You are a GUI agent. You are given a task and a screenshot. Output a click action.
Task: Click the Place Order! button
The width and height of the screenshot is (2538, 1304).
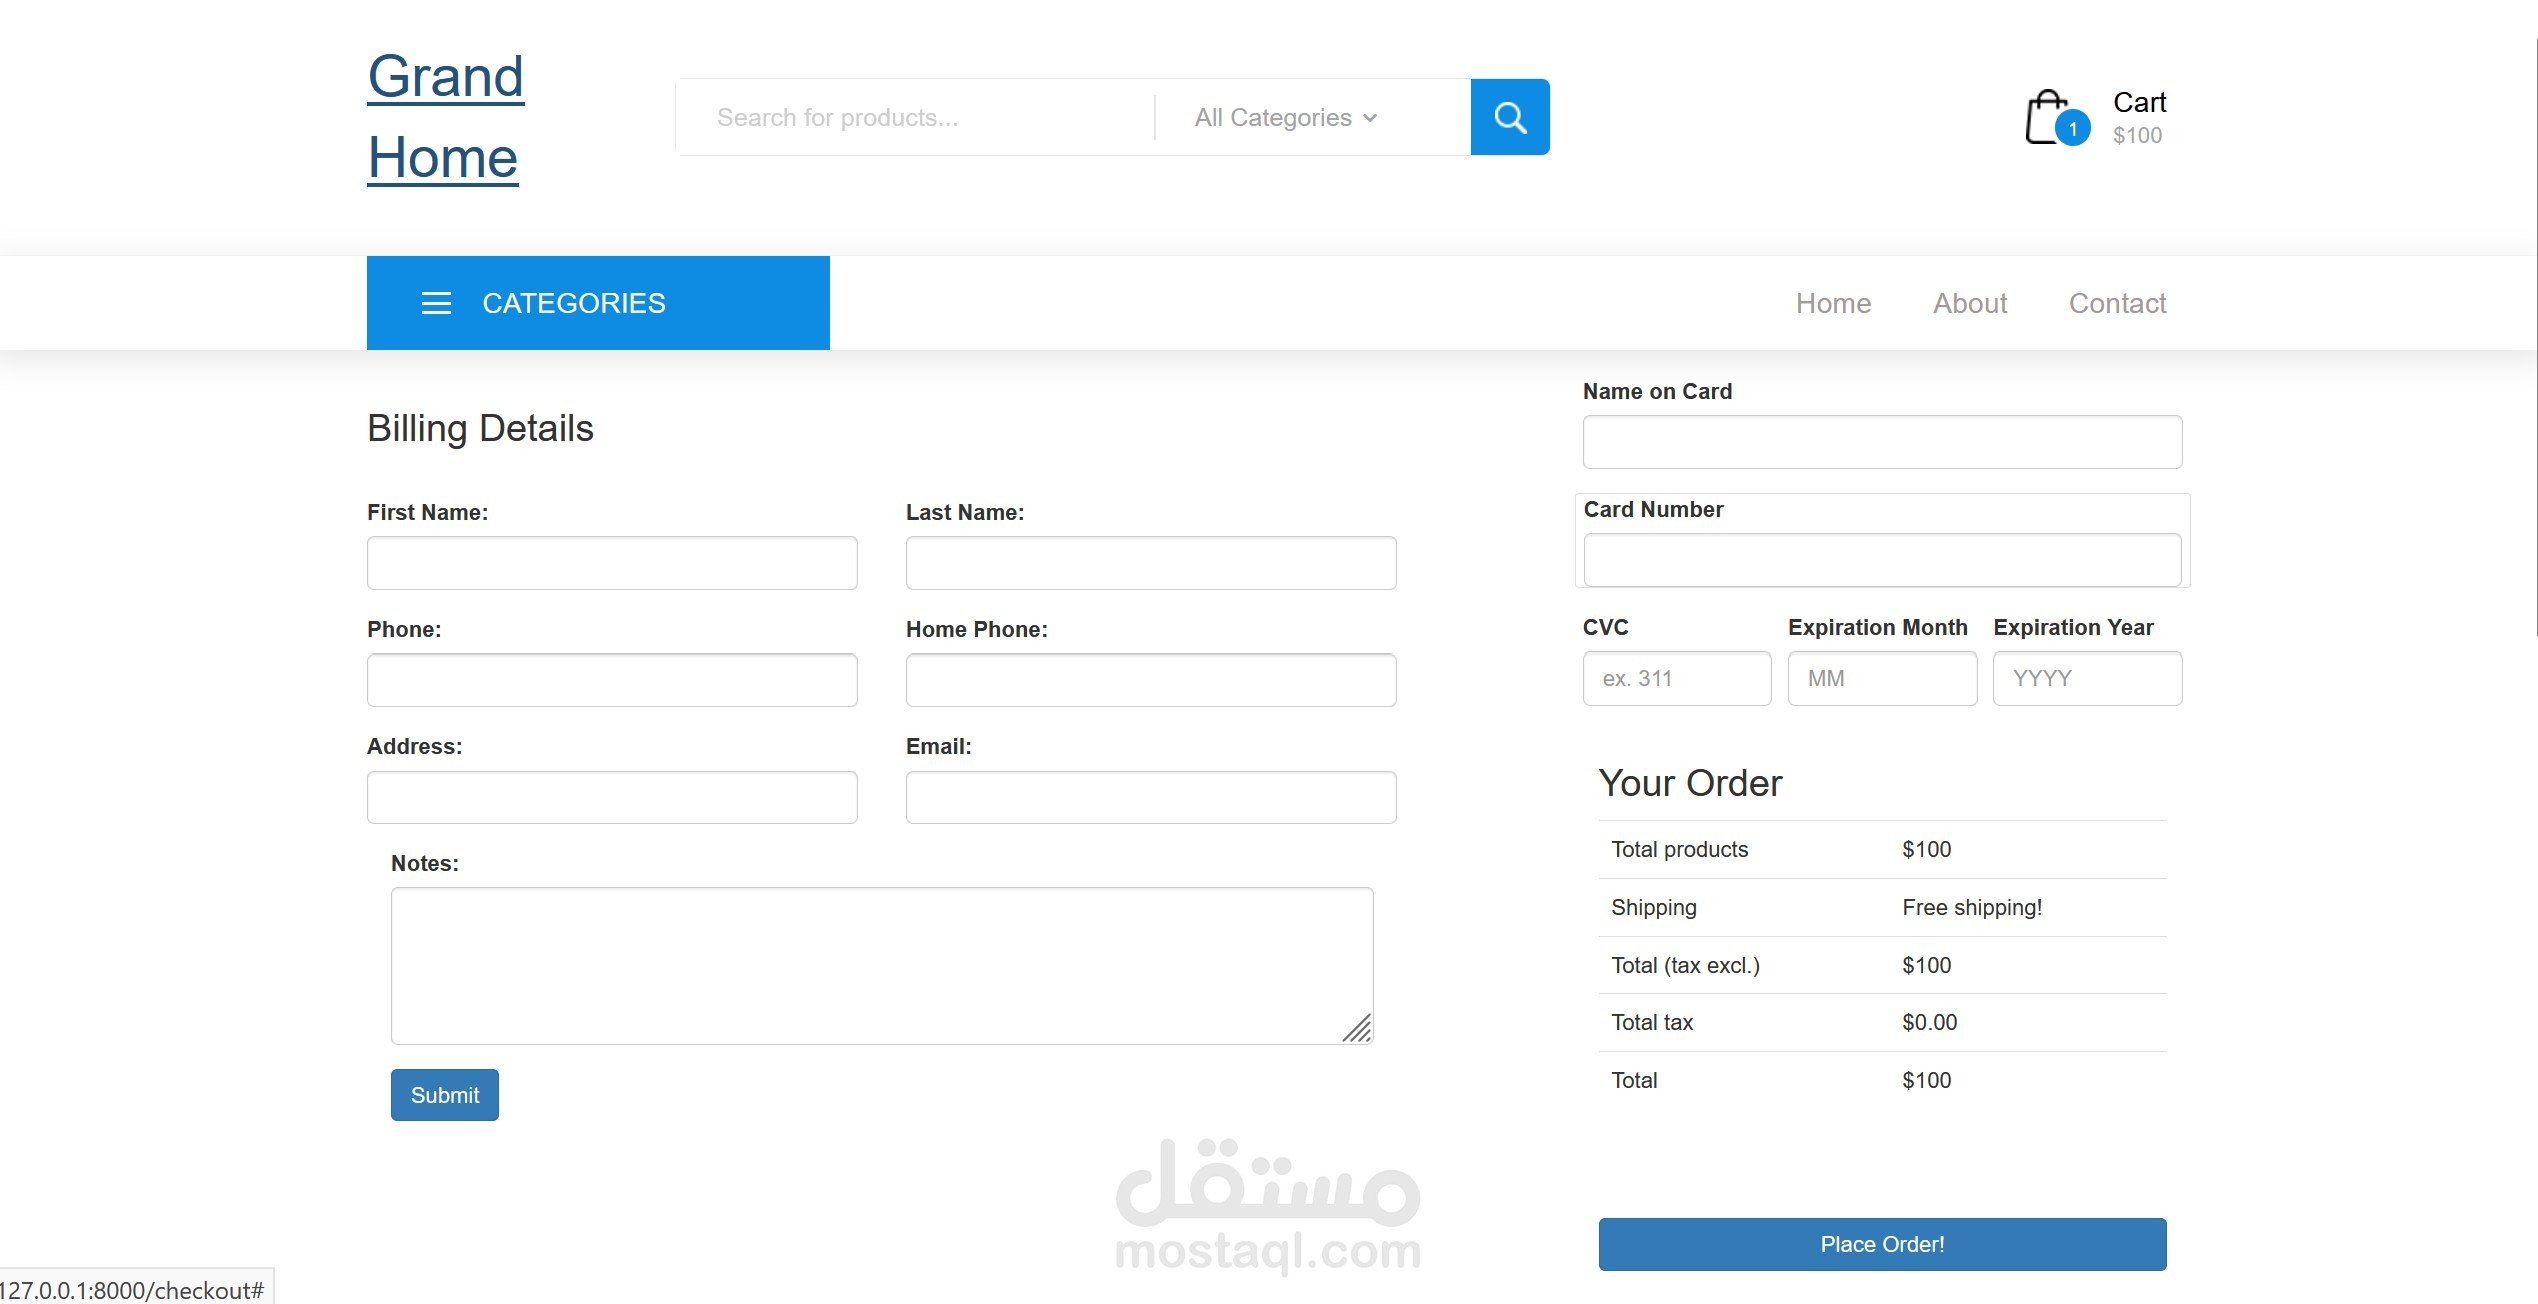click(1881, 1244)
